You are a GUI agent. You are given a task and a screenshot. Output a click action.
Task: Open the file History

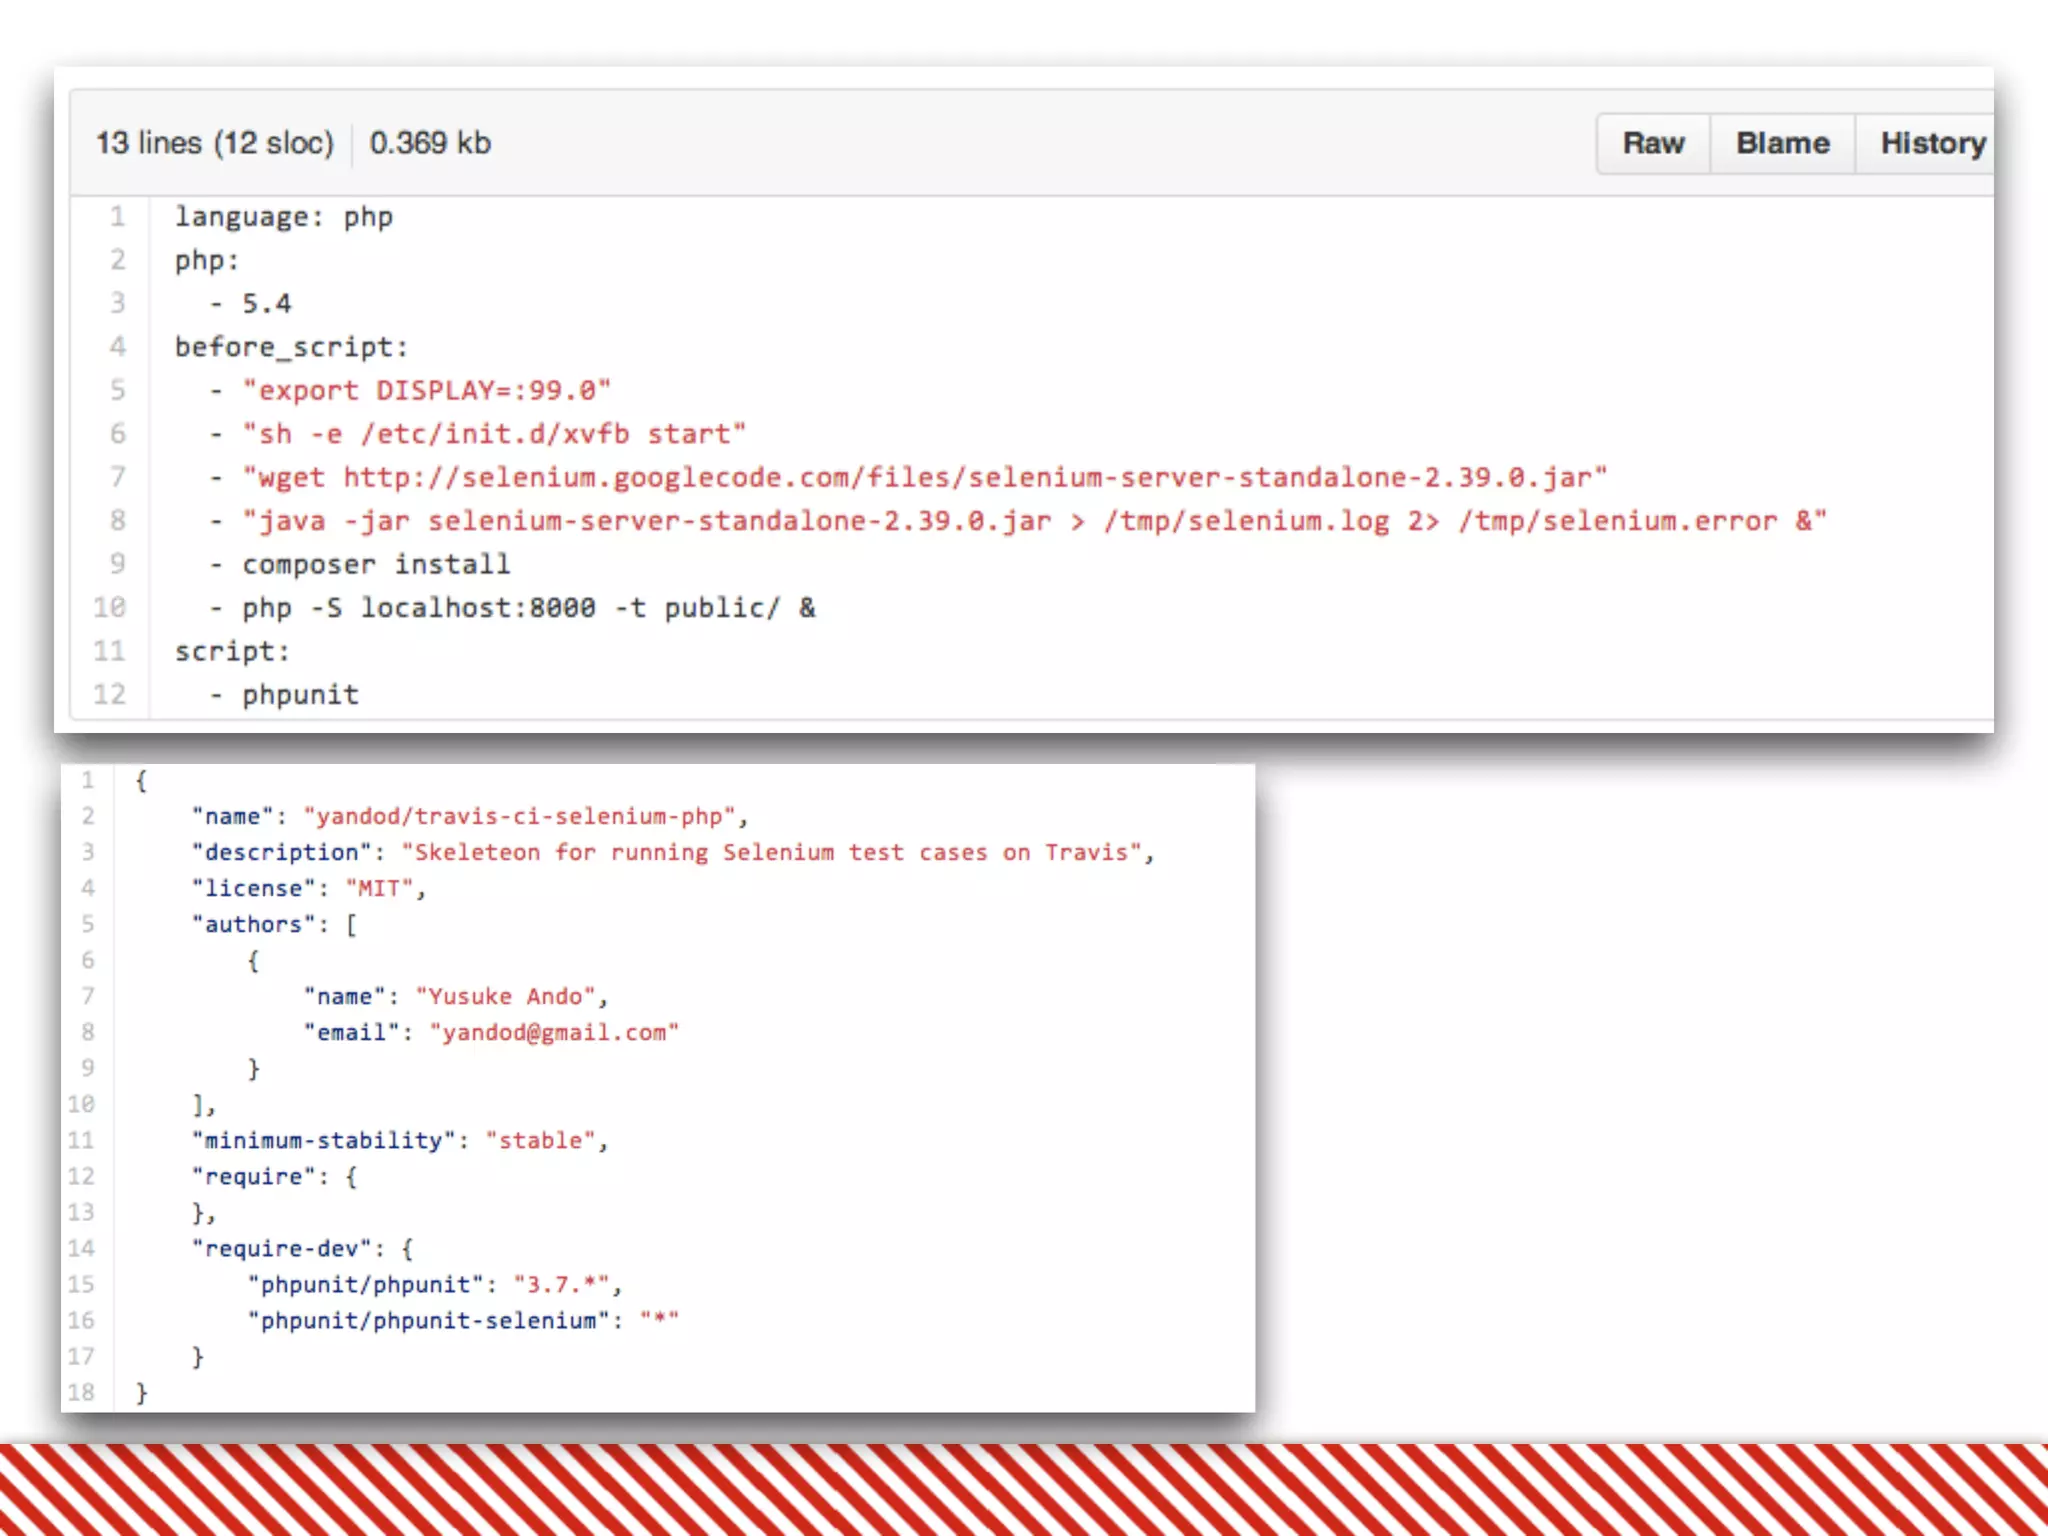click(x=1932, y=144)
